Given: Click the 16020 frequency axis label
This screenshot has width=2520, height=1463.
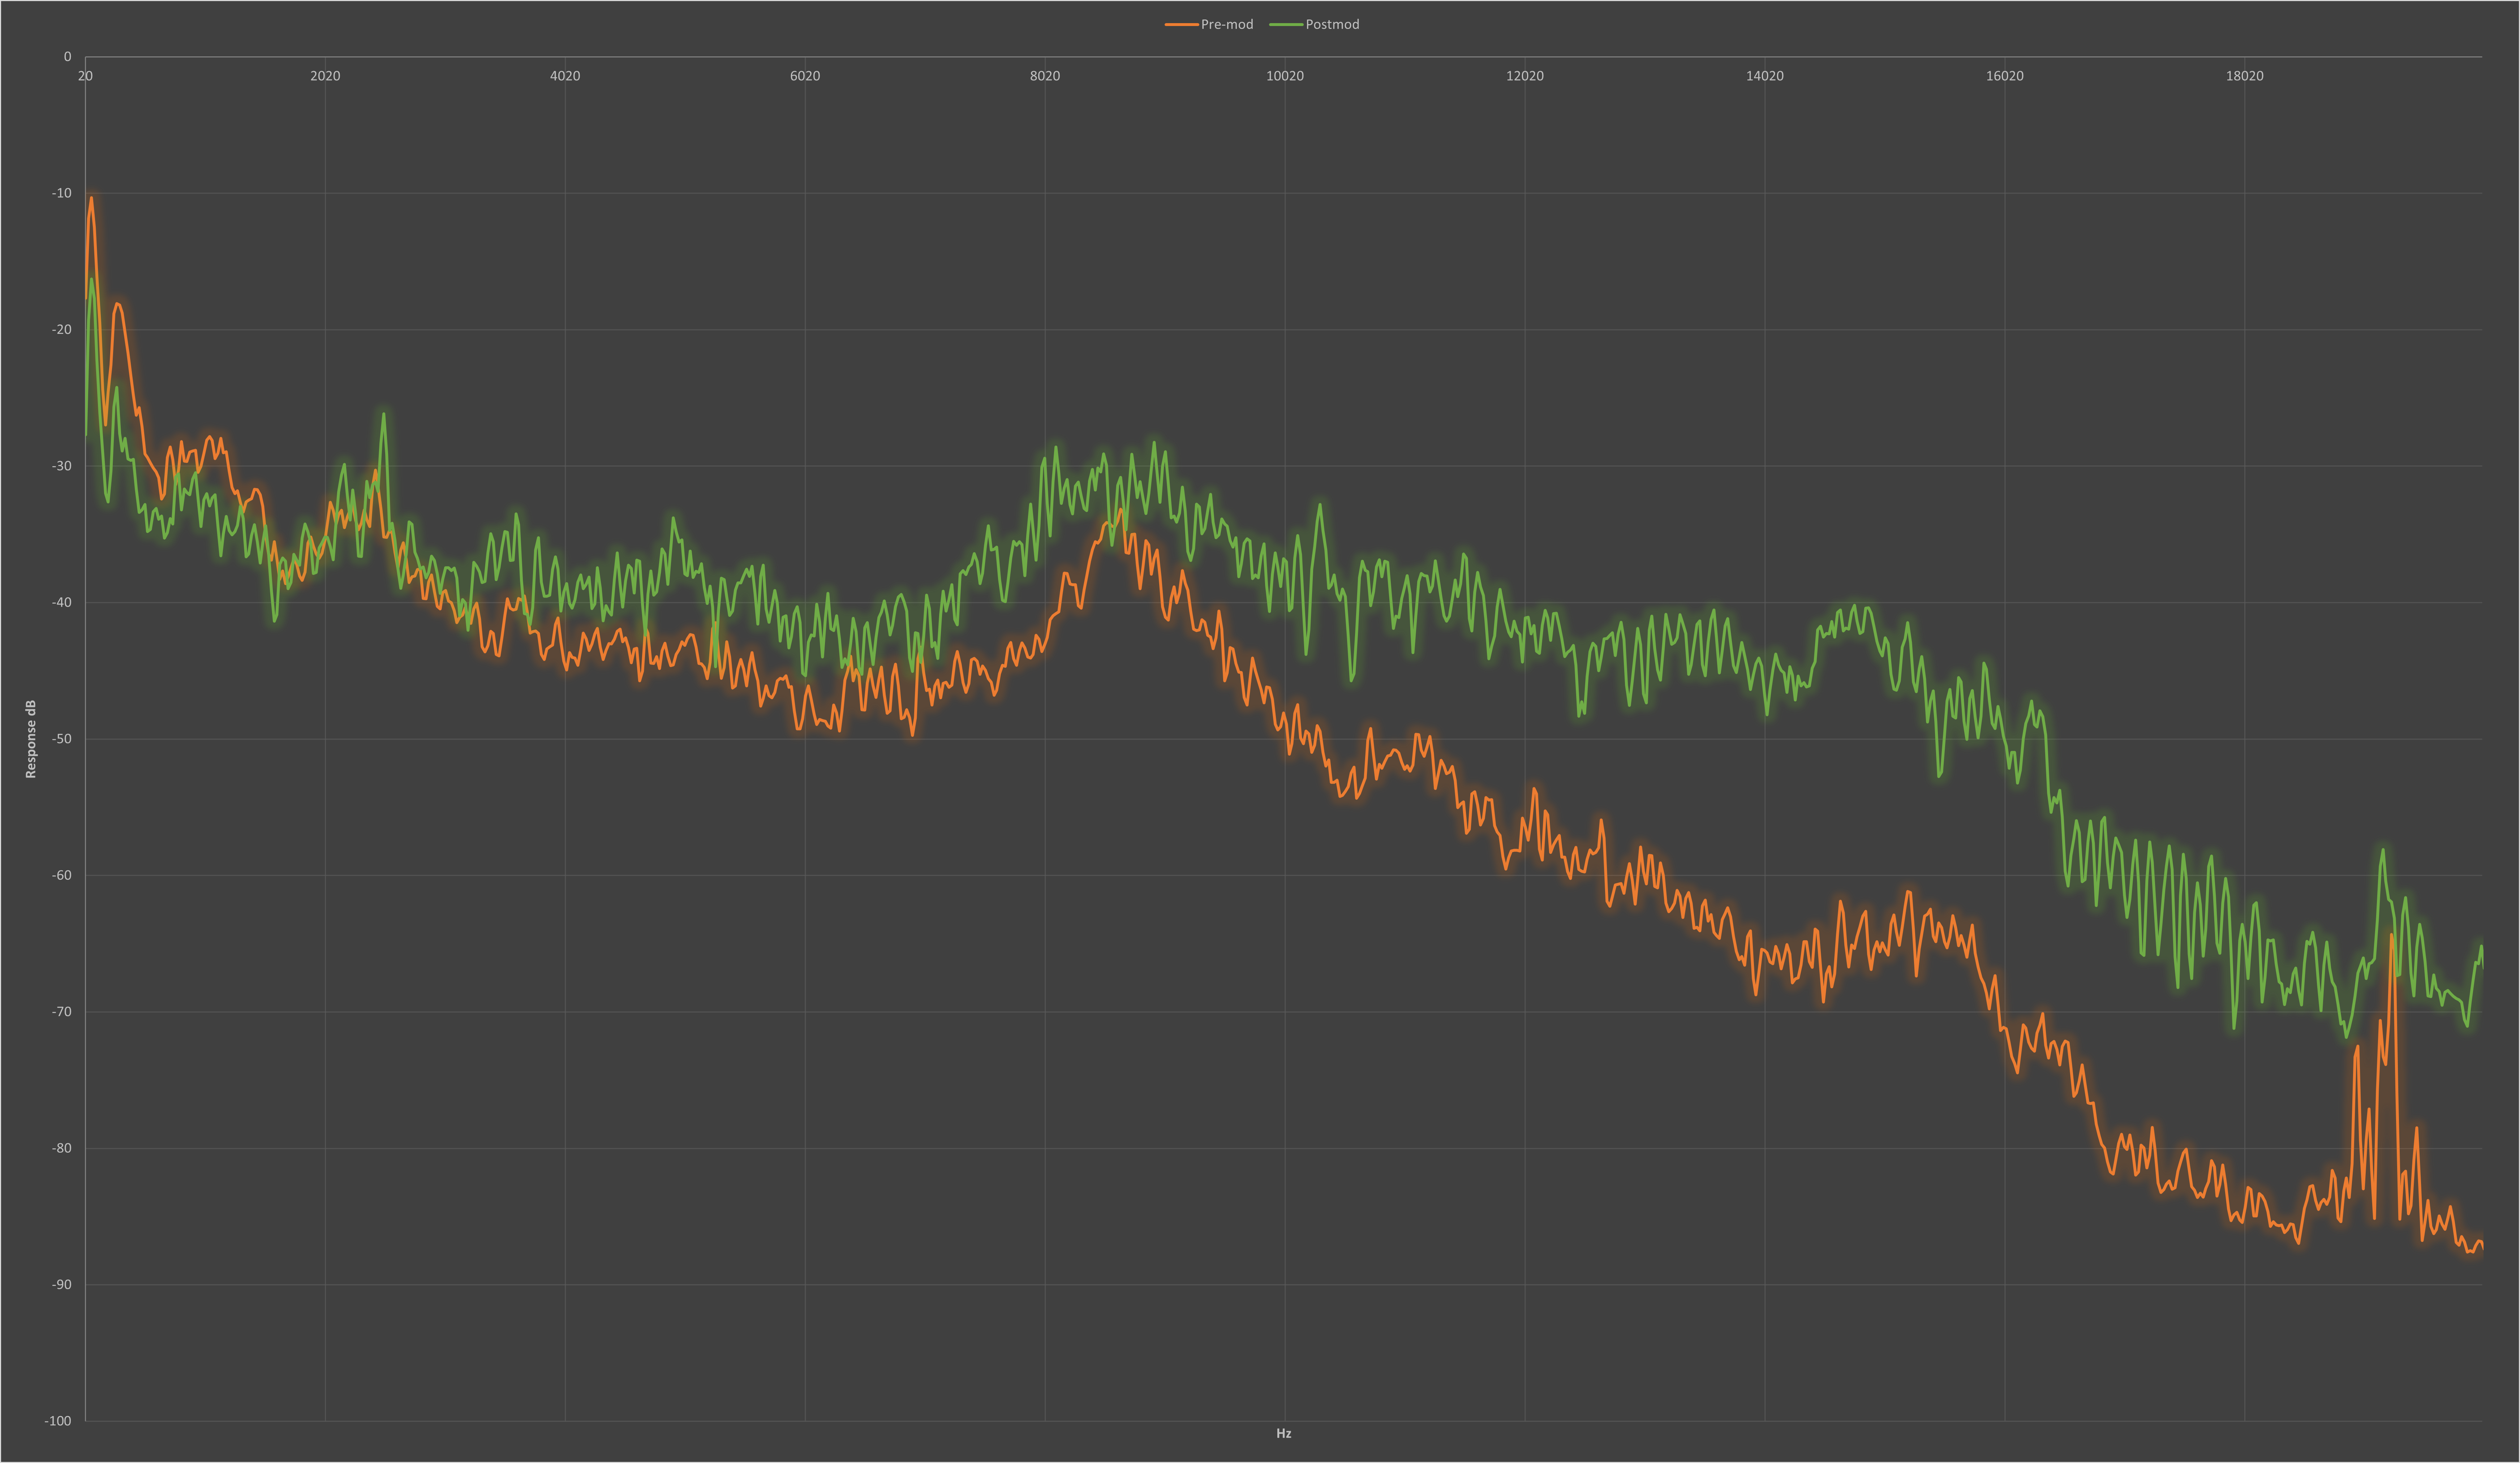Looking at the screenshot, I should pyautogui.click(x=2005, y=76).
